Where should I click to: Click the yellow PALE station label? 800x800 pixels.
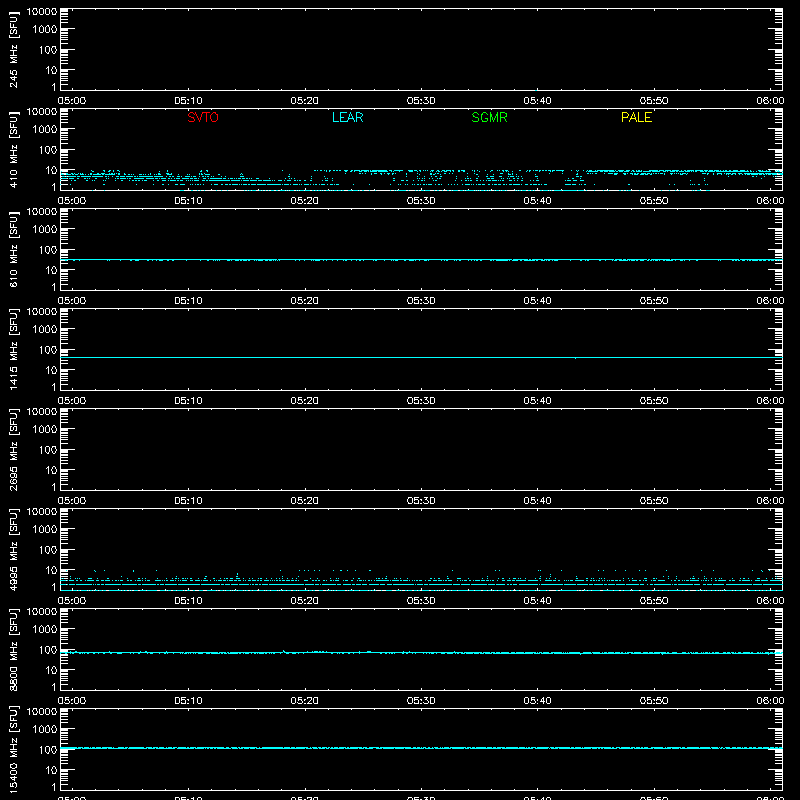click(636, 117)
